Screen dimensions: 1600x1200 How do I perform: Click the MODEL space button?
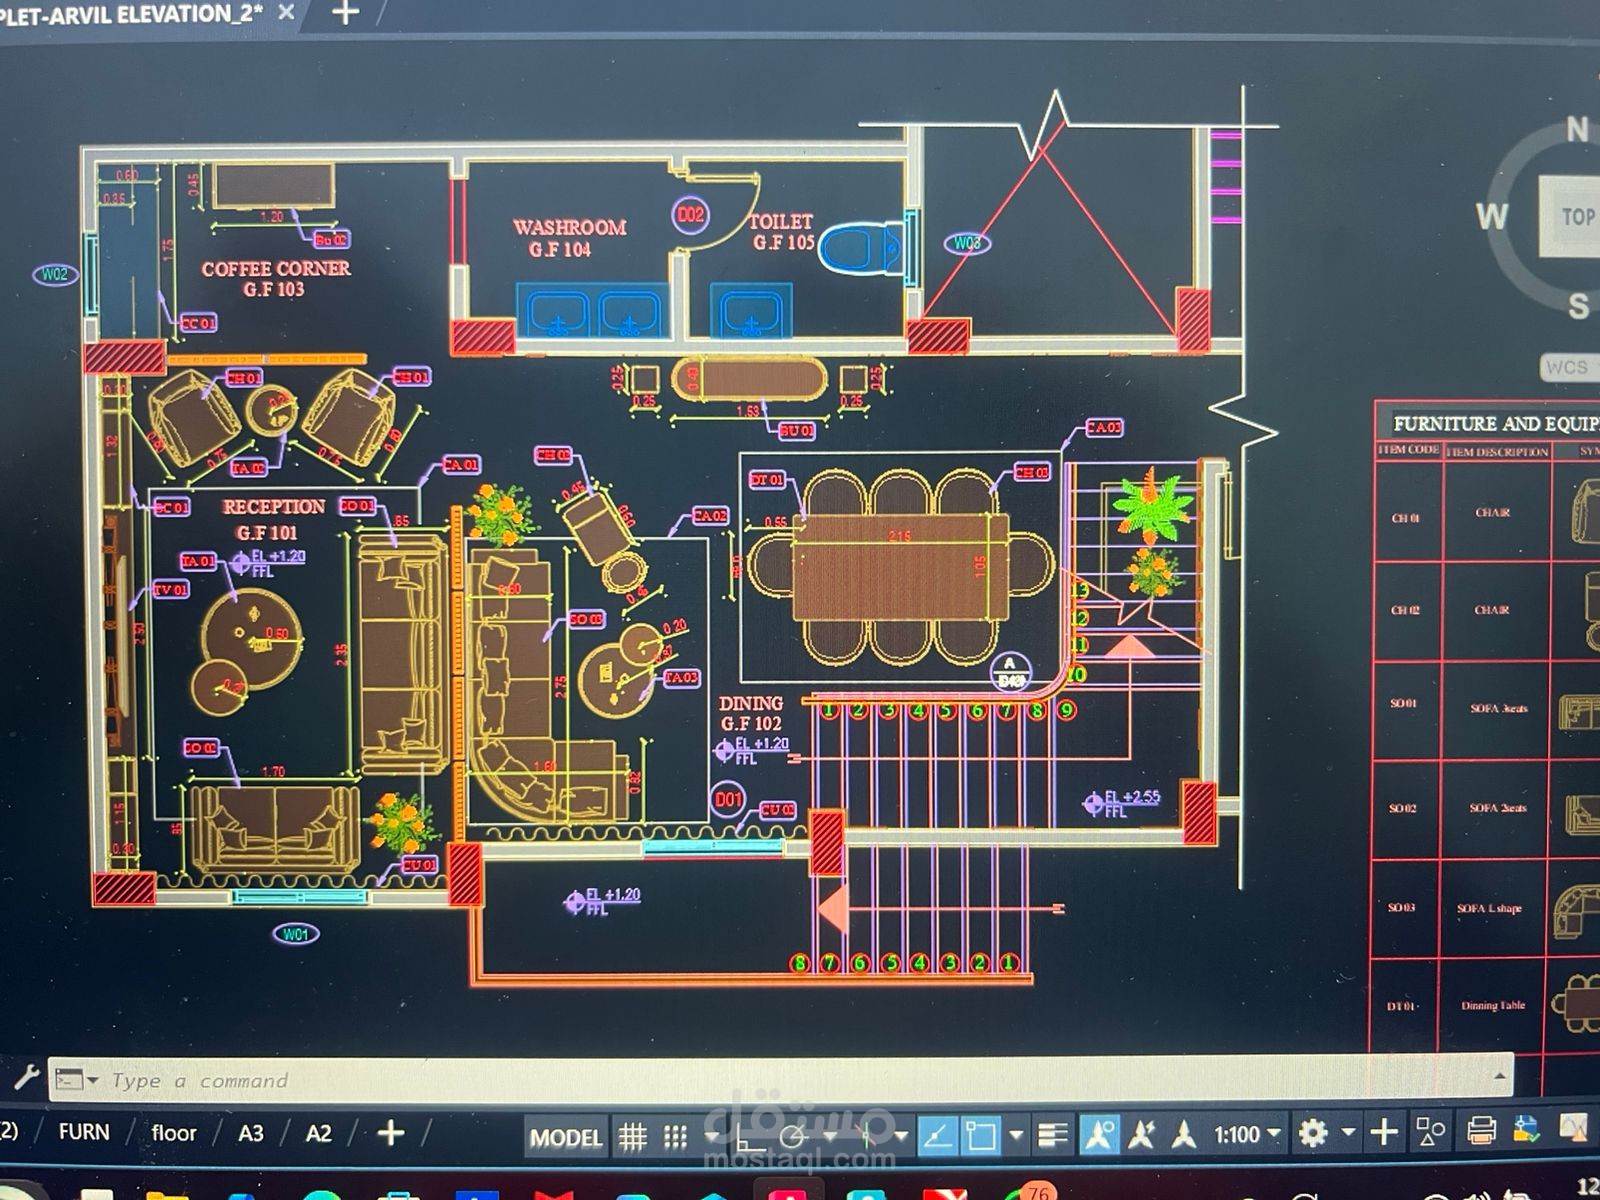tap(566, 1137)
